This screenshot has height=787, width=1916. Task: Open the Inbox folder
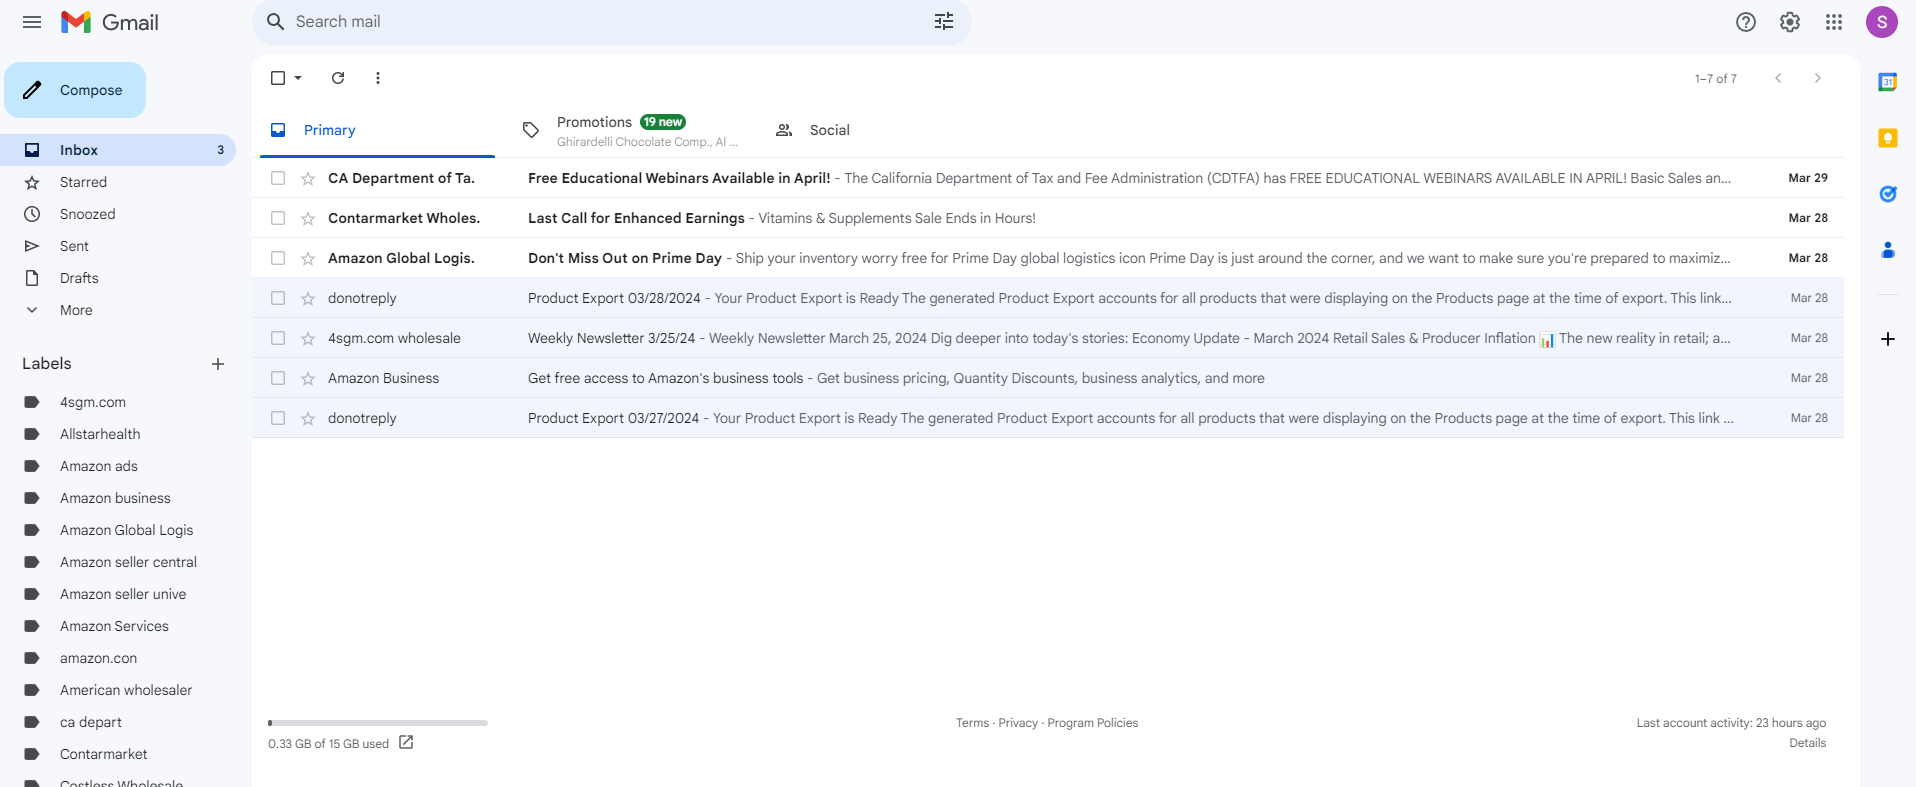(x=118, y=150)
